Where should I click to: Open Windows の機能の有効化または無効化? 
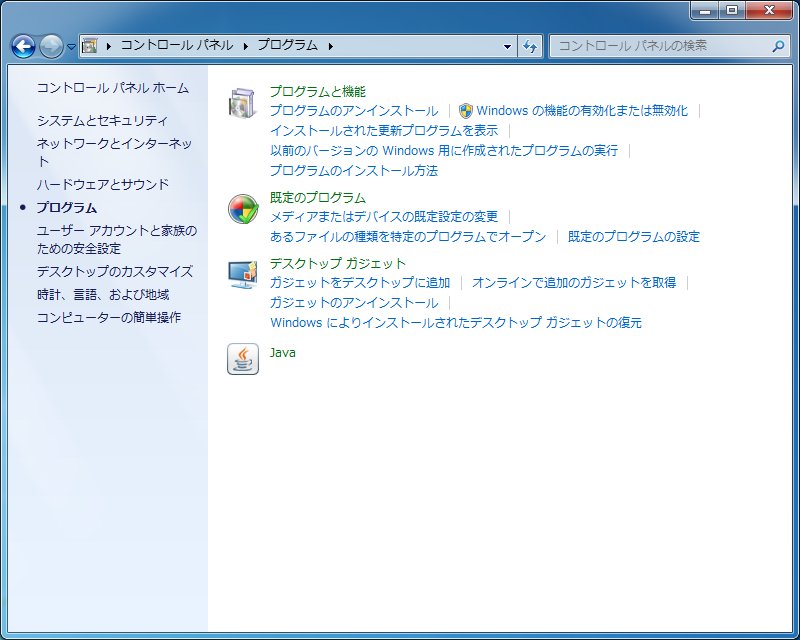(x=582, y=111)
